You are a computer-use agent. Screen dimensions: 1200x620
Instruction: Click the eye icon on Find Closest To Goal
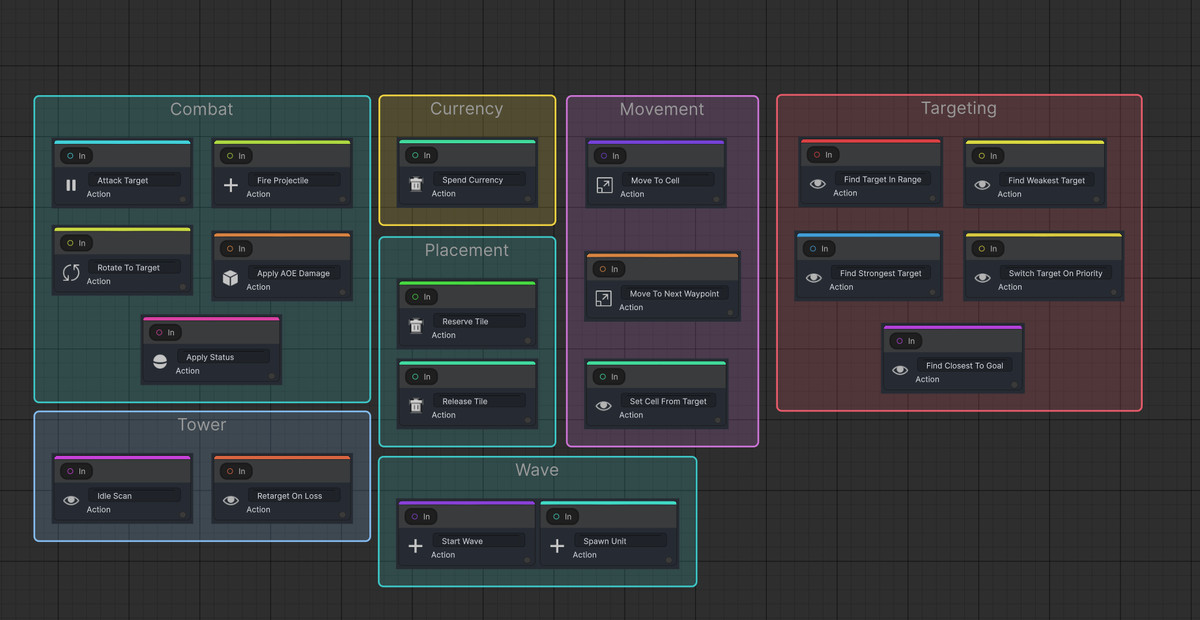(900, 370)
